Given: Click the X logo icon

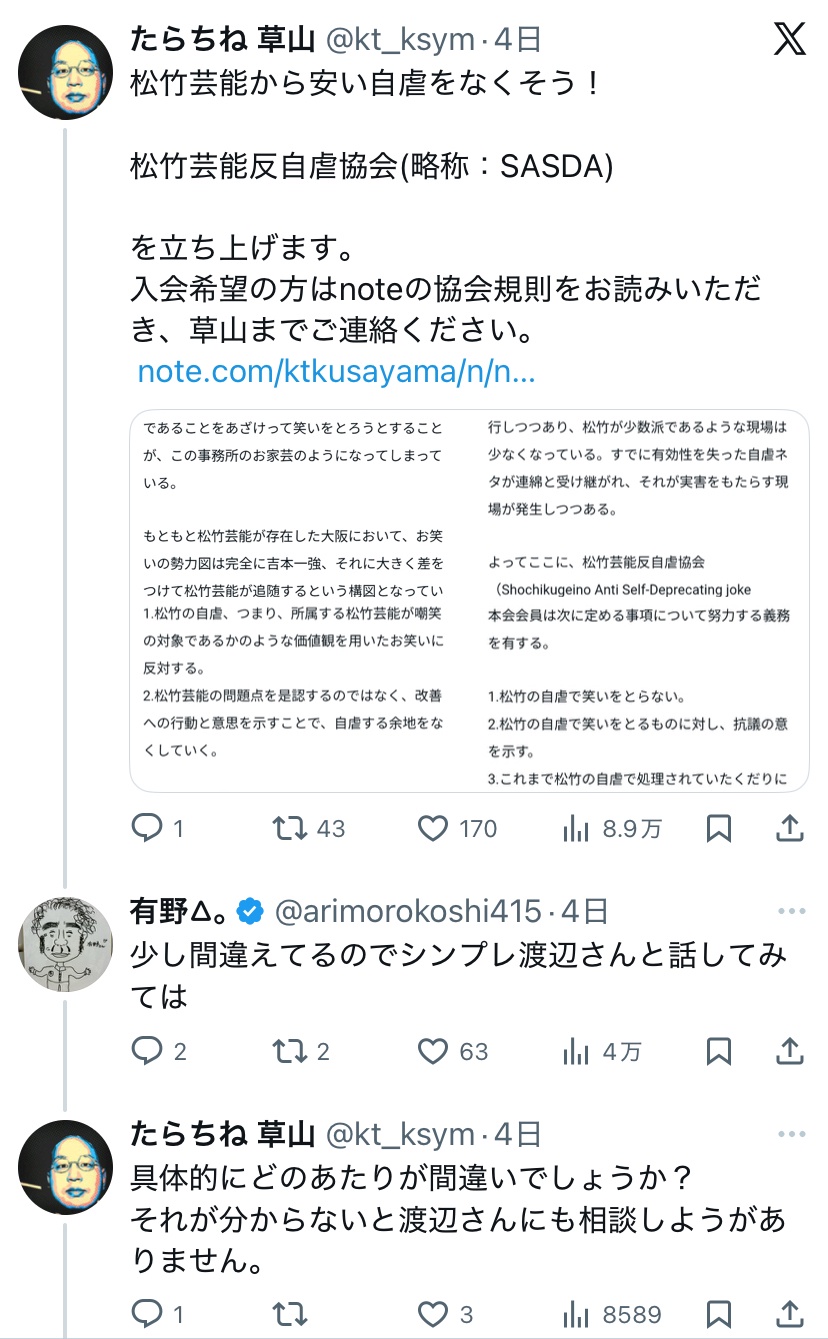Looking at the screenshot, I should point(790,40).
